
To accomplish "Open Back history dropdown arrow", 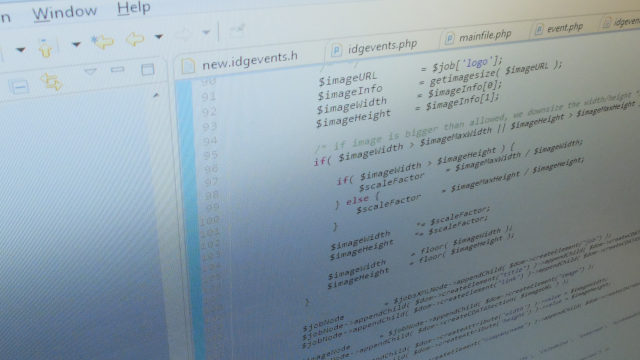I will [x=158, y=37].
